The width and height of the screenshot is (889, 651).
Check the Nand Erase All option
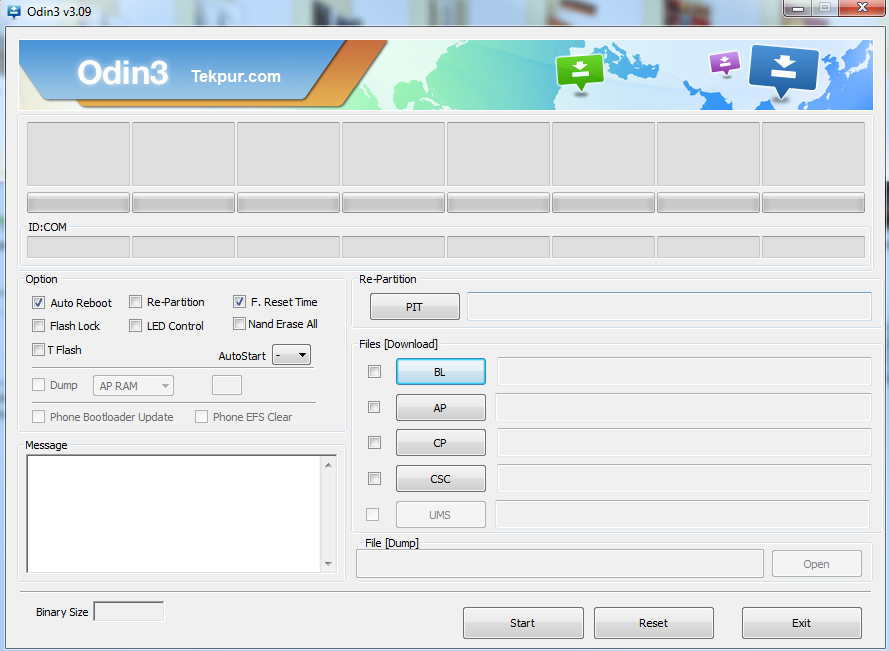pos(239,324)
